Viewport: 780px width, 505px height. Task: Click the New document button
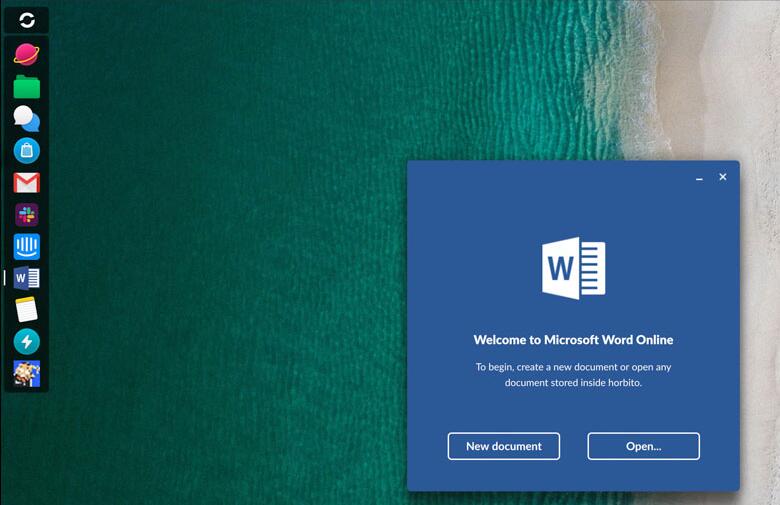[503, 446]
